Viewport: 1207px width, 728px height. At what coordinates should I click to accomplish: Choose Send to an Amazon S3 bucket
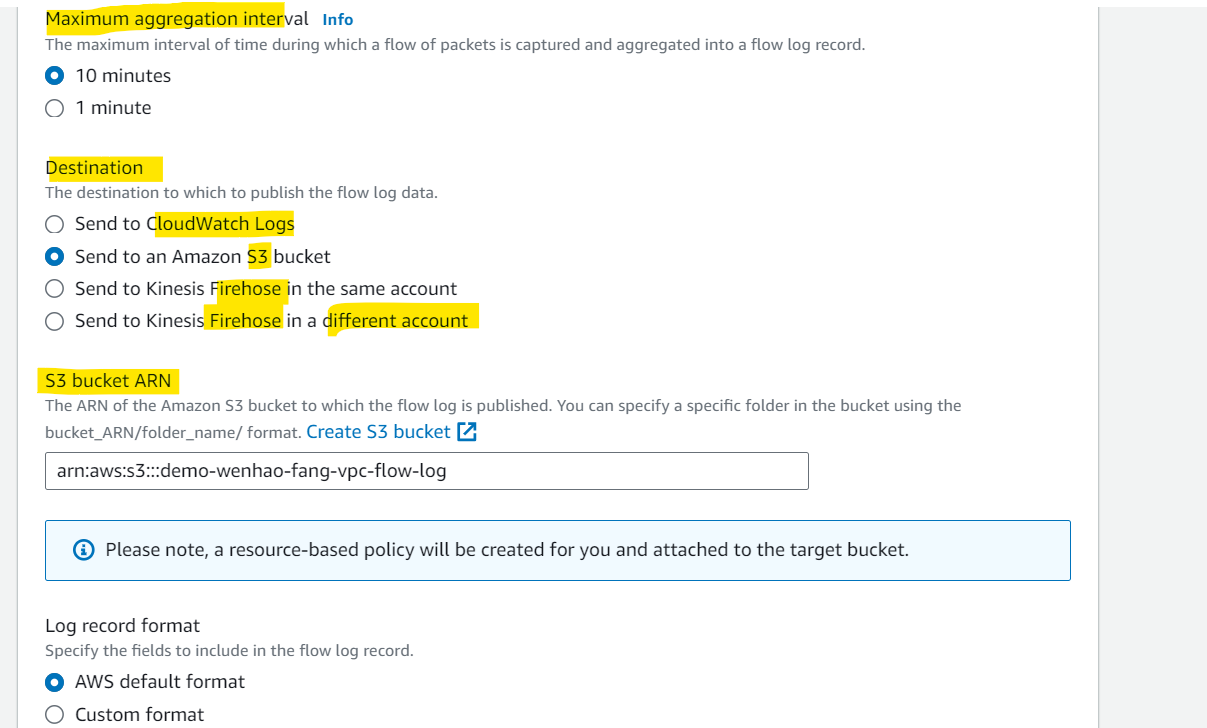[x=55, y=257]
